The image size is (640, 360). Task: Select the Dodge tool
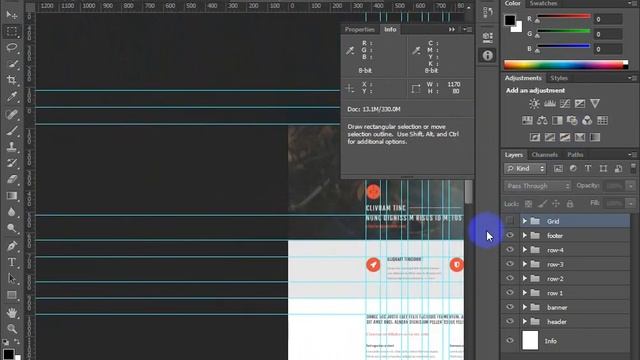(11, 228)
